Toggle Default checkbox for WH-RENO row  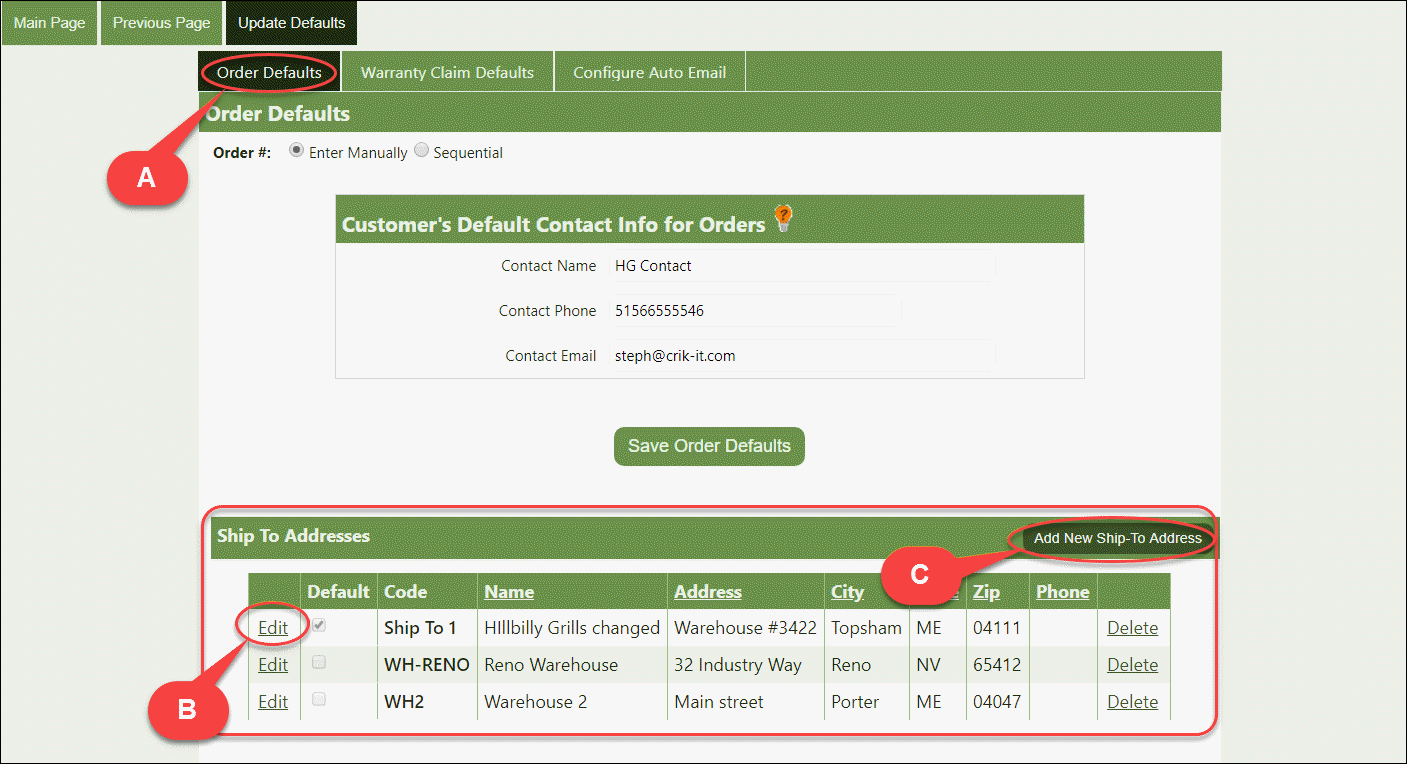tap(318, 662)
